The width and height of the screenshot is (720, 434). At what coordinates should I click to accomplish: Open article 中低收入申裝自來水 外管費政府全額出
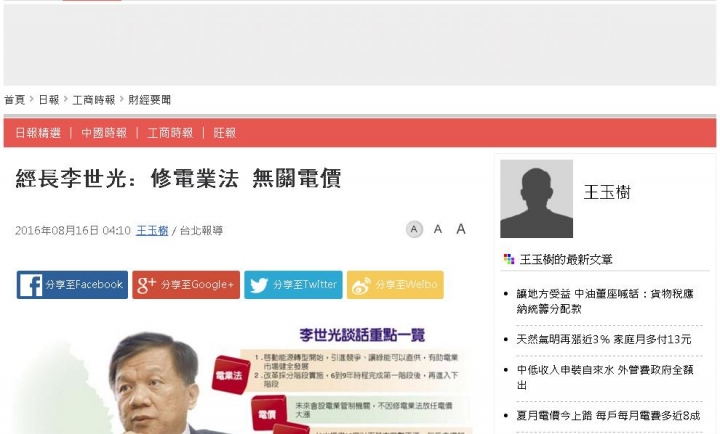pos(605,377)
